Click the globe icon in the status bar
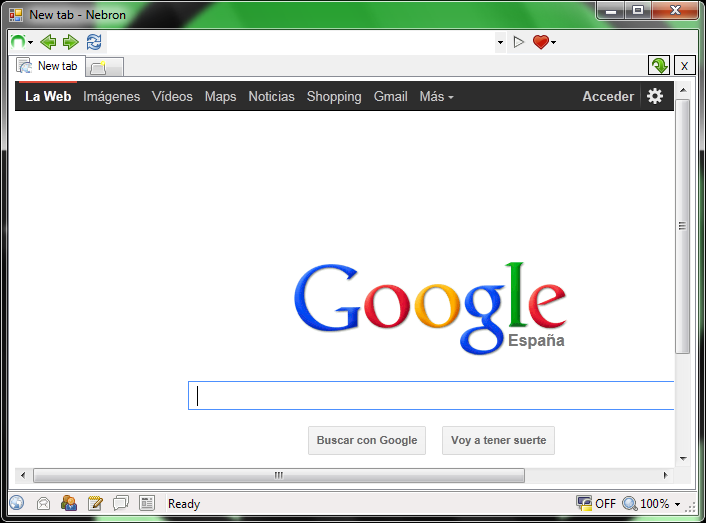The width and height of the screenshot is (706, 523). pyautogui.click(x=17, y=503)
